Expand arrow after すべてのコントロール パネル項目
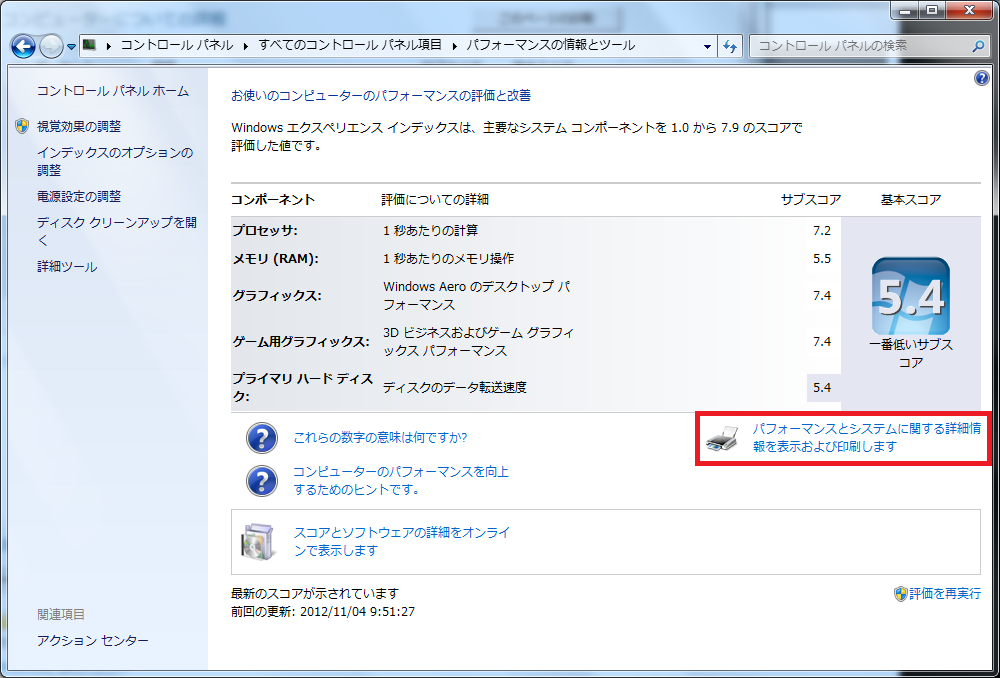The height and width of the screenshot is (678, 1000). (x=455, y=46)
